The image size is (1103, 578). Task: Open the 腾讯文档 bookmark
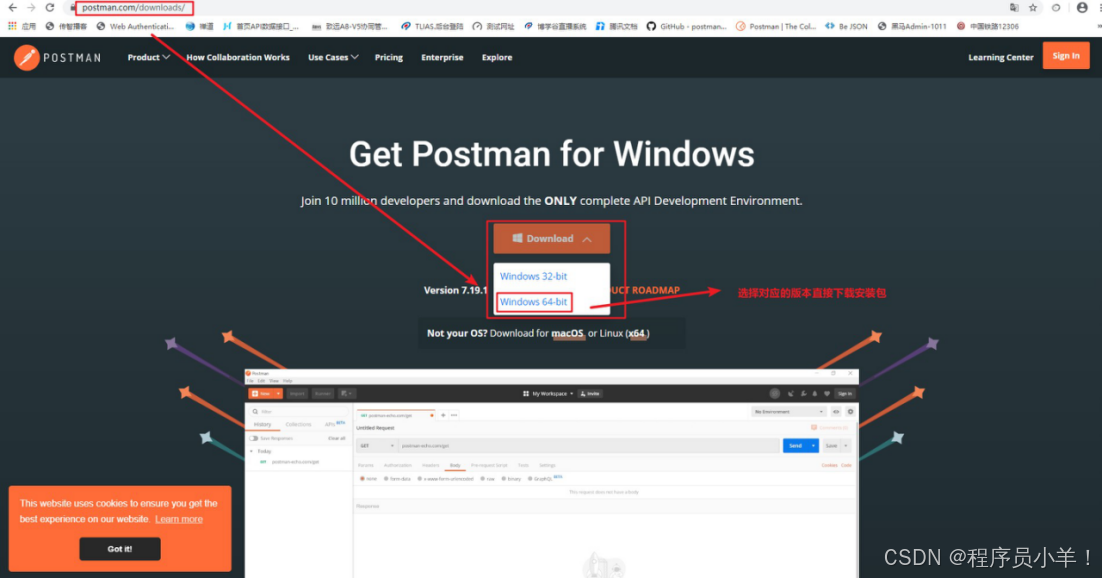coord(616,26)
